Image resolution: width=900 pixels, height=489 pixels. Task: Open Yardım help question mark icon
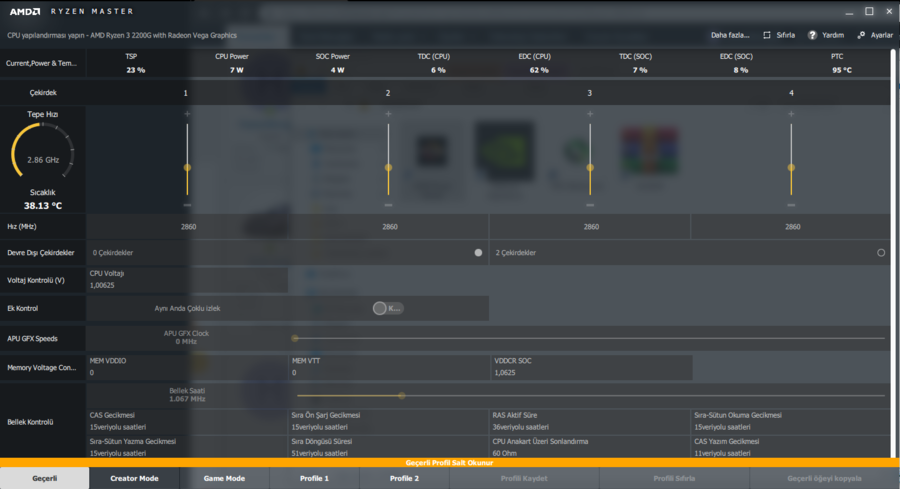(x=812, y=35)
